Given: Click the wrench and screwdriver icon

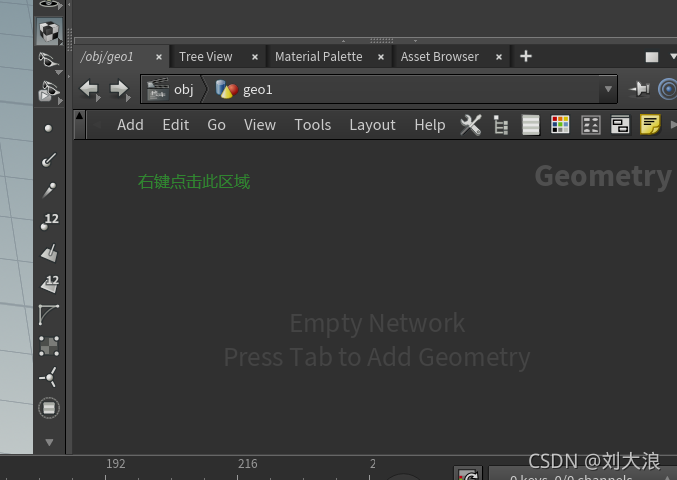Looking at the screenshot, I should tap(471, 125).
